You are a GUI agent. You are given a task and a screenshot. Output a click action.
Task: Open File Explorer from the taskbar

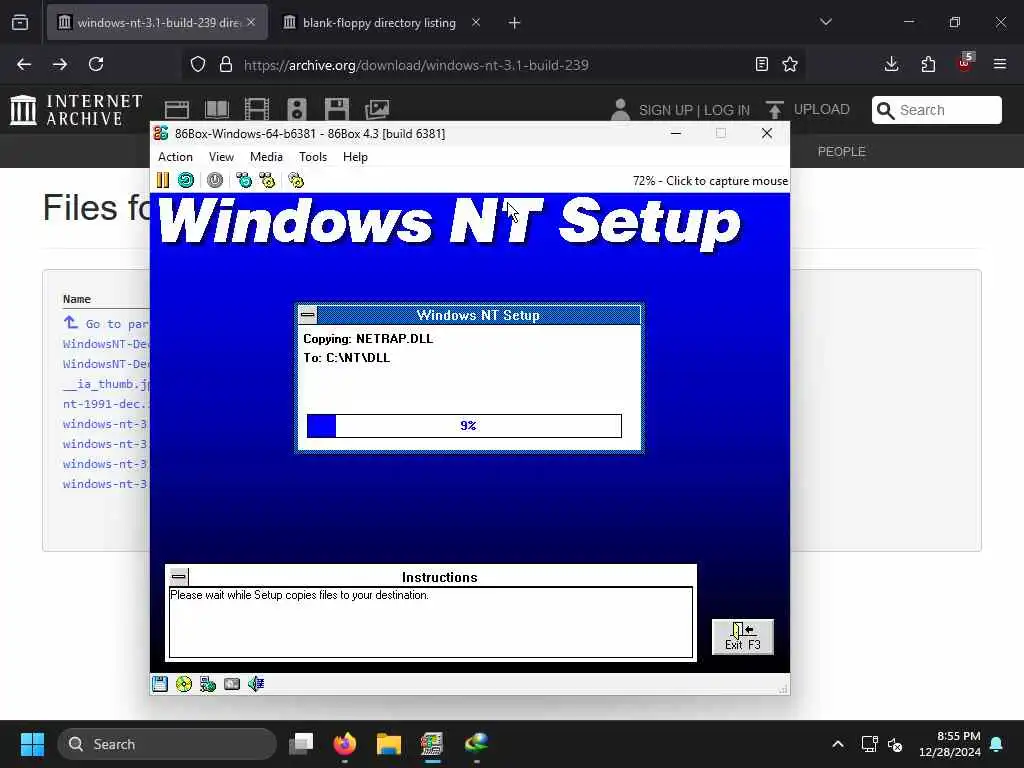pos(389,744)
